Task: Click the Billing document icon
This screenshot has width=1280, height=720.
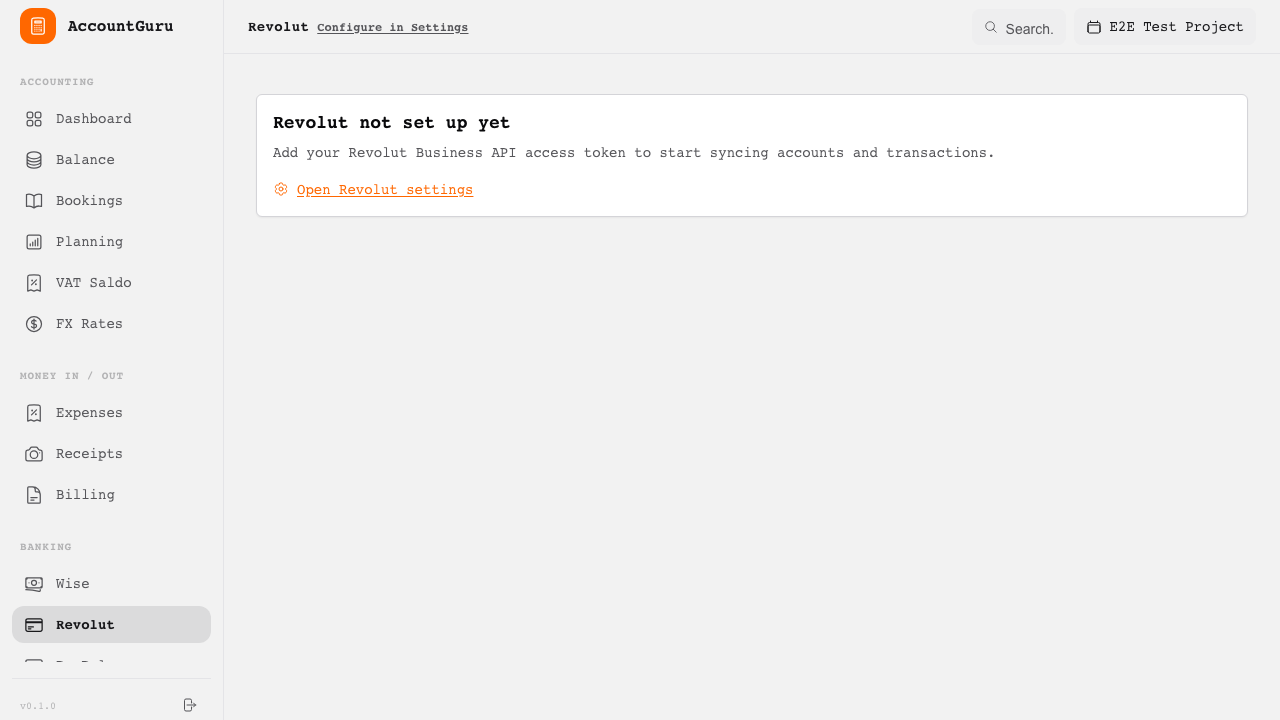Action: 34,495
